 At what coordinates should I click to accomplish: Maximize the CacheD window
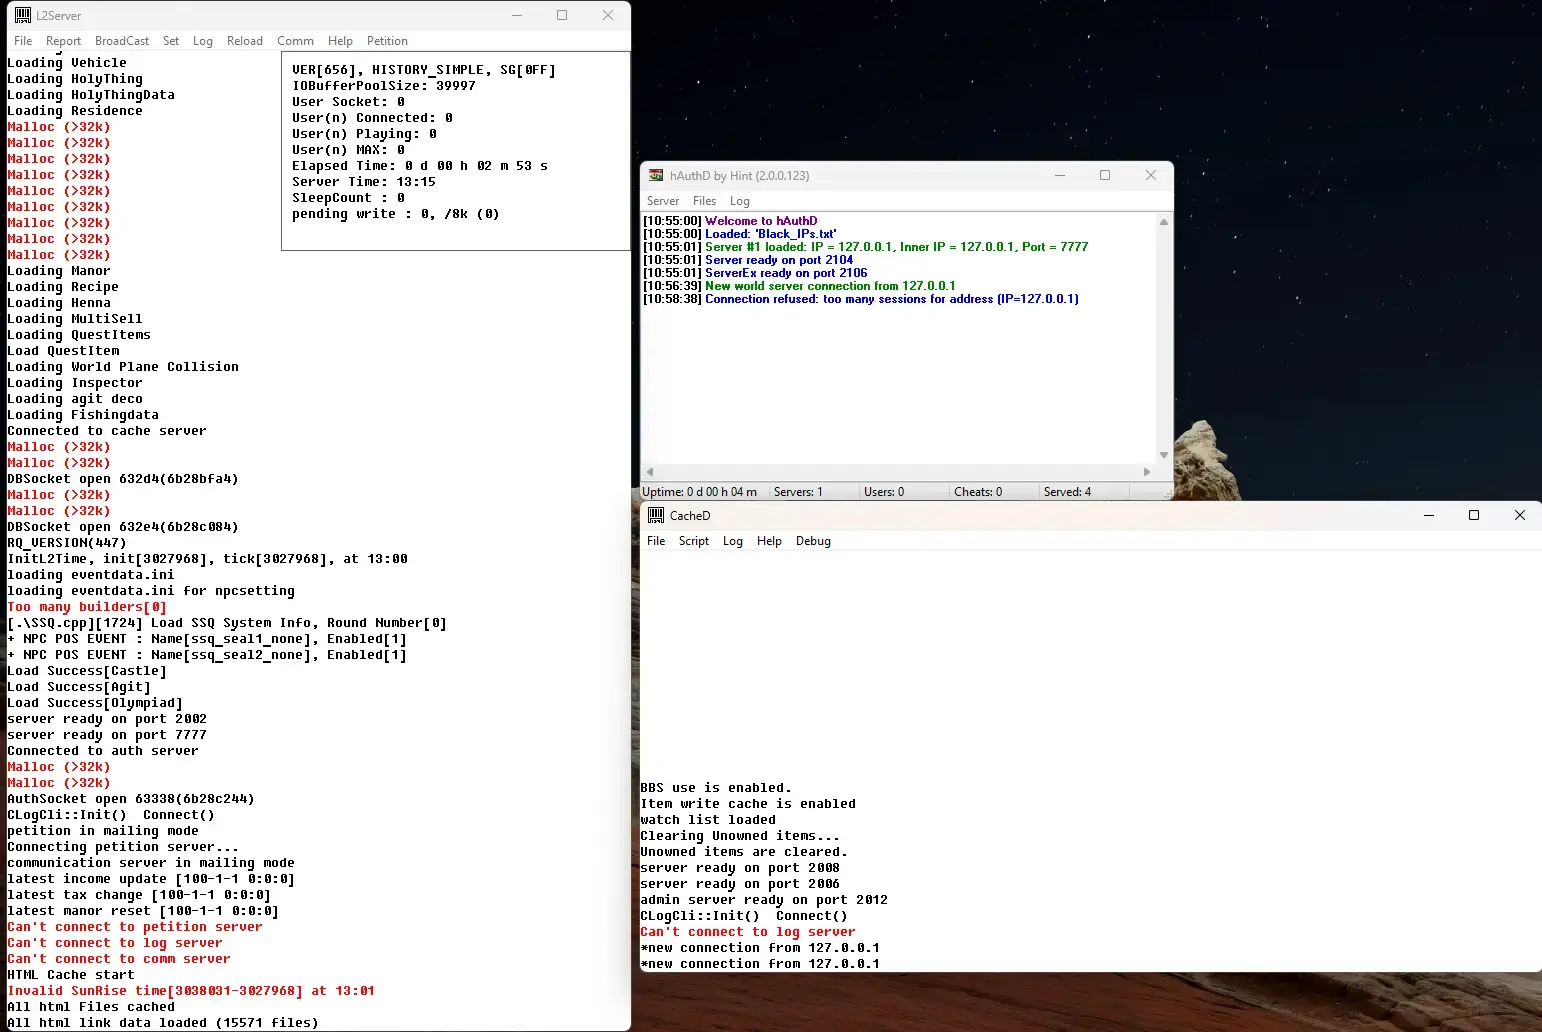point(1474,515)
